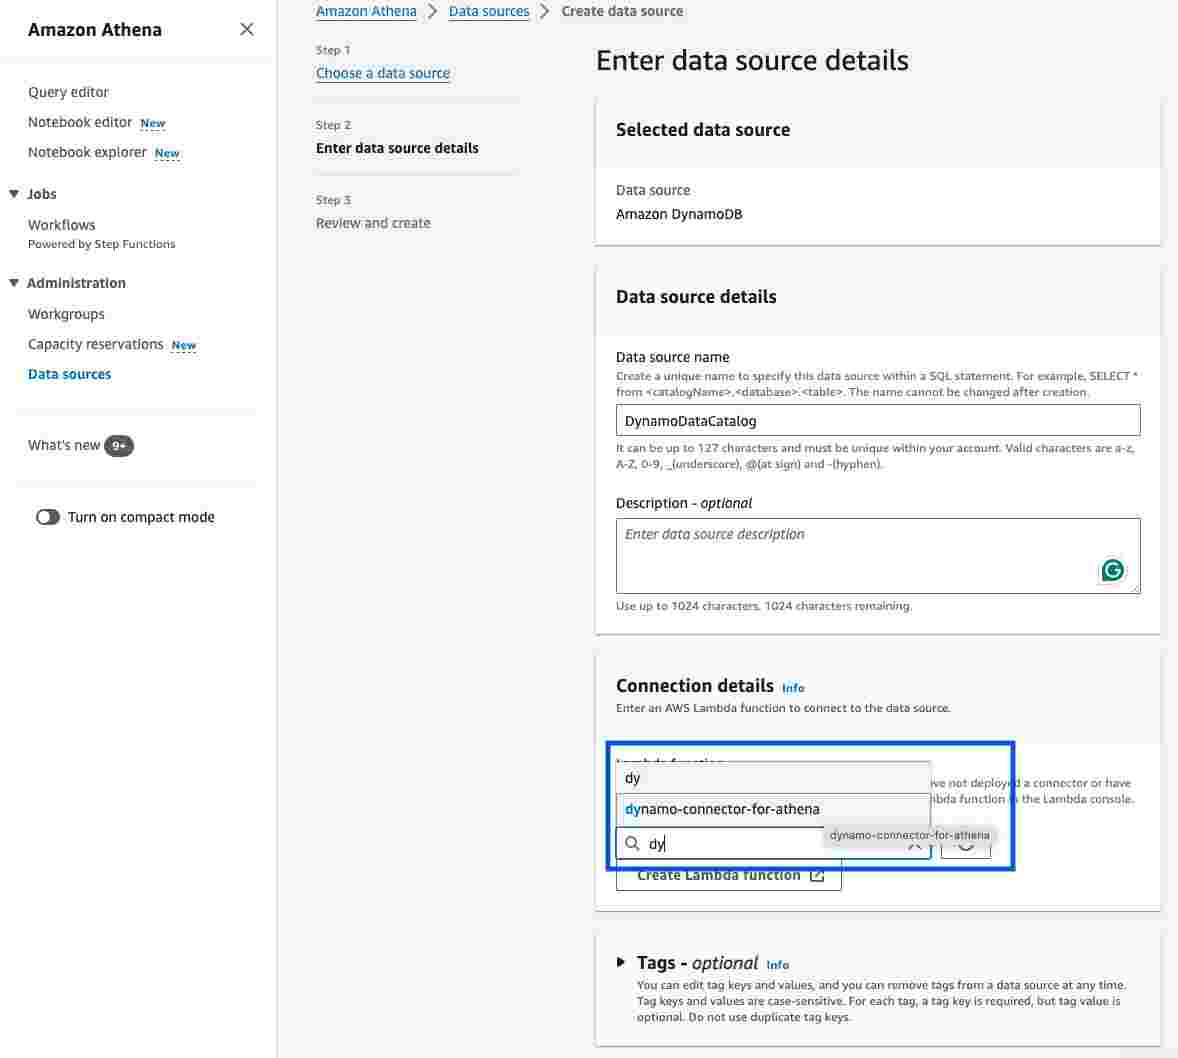Toggle Turn on compact mode switch
This screenshot has width=1178, height=1058.
pos(48,517)
